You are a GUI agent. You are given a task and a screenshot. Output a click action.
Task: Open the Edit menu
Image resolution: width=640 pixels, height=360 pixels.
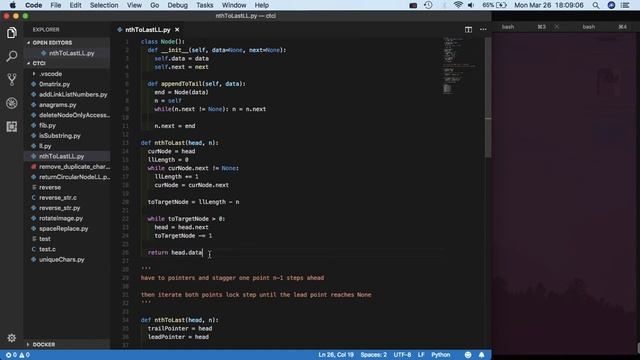pos(75,5)
